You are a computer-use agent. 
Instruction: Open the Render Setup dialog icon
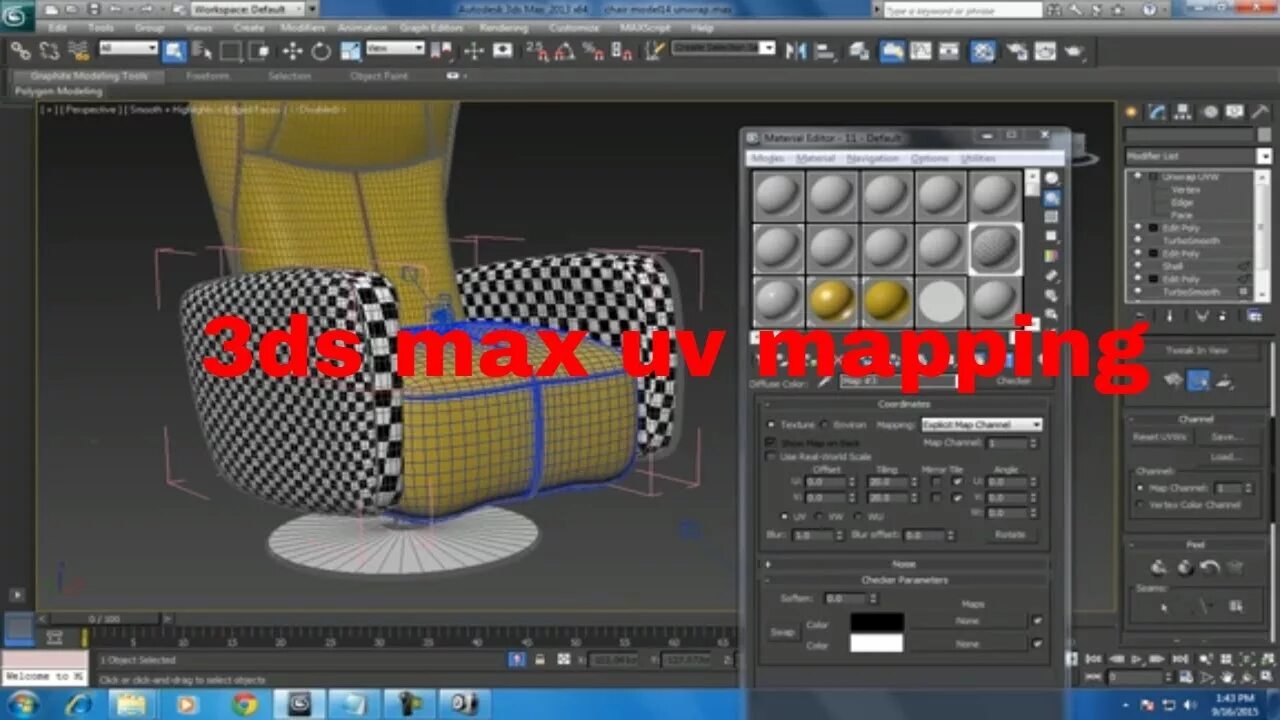click(1017, 50)
